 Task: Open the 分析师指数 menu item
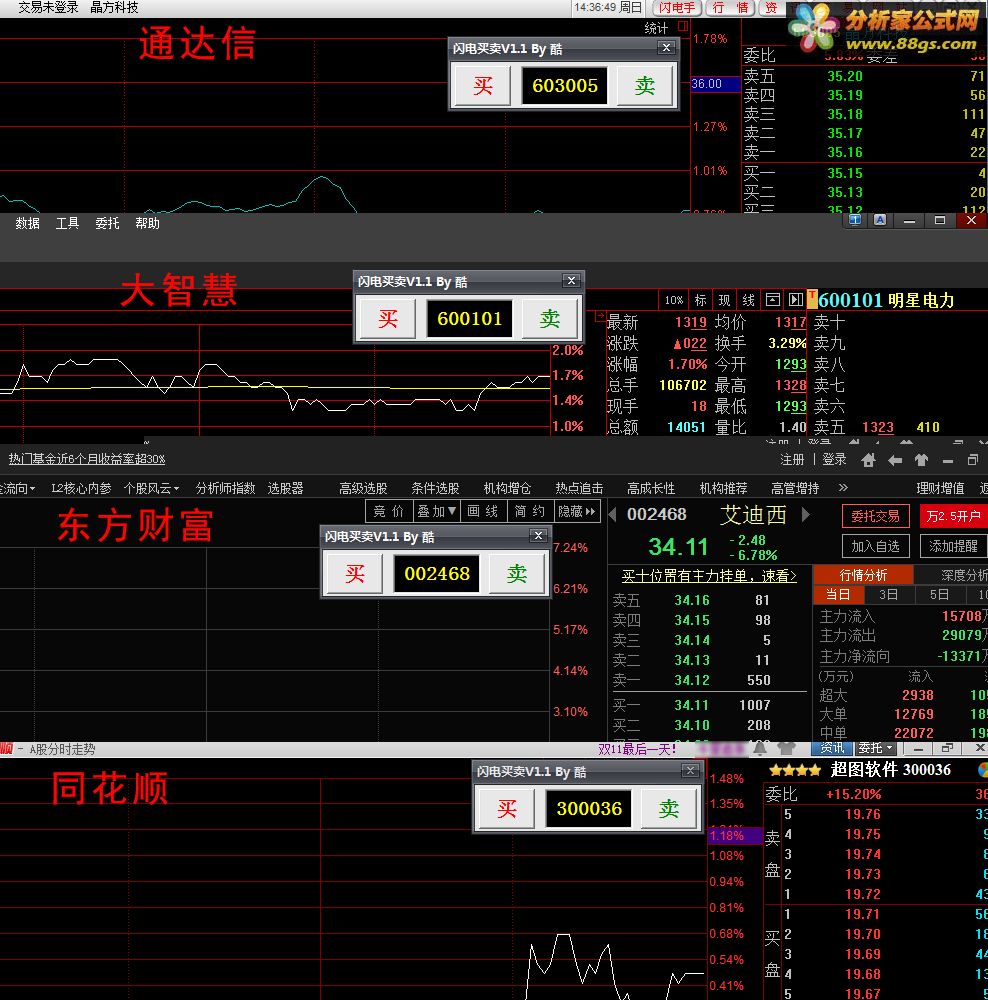pos(225,489)
